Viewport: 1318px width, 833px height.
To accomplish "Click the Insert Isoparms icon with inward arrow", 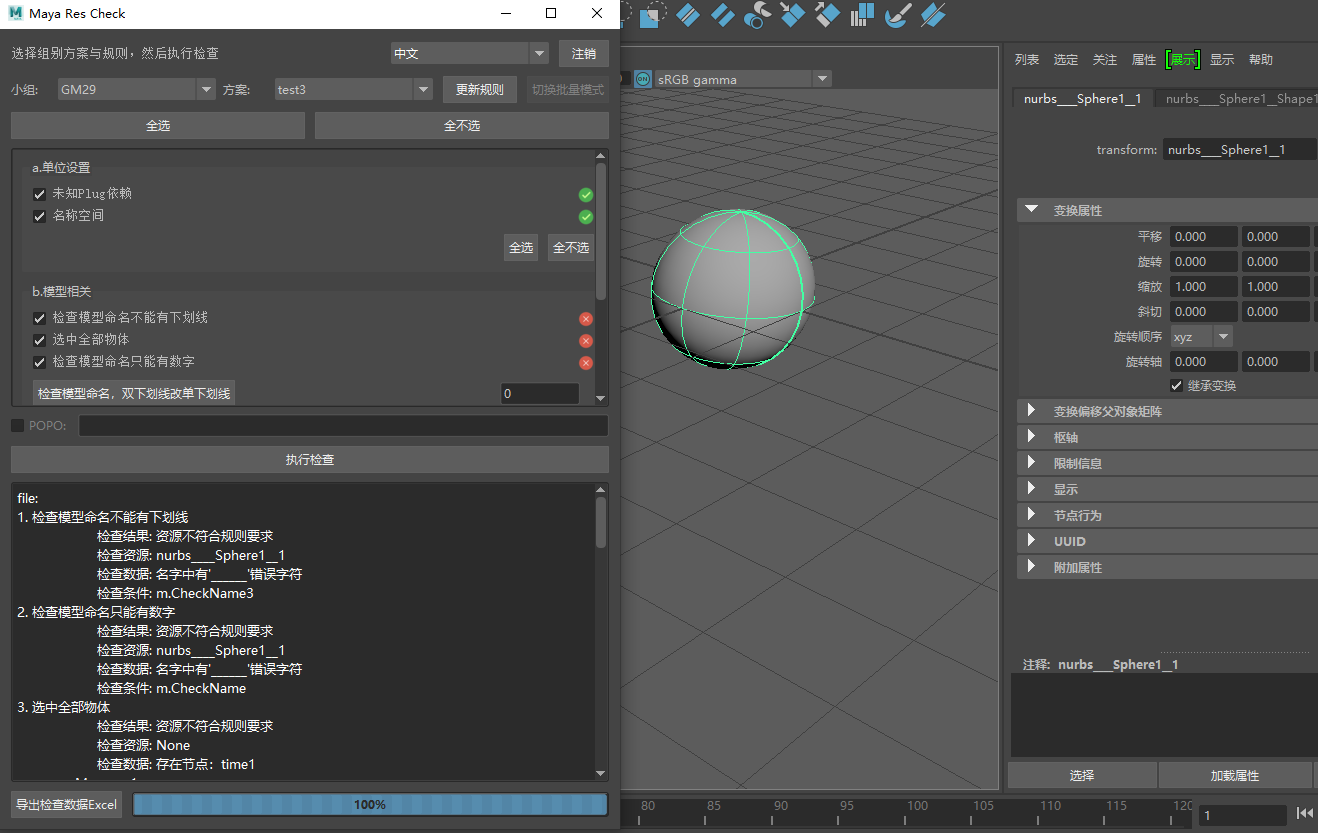I will click(793, 14).
